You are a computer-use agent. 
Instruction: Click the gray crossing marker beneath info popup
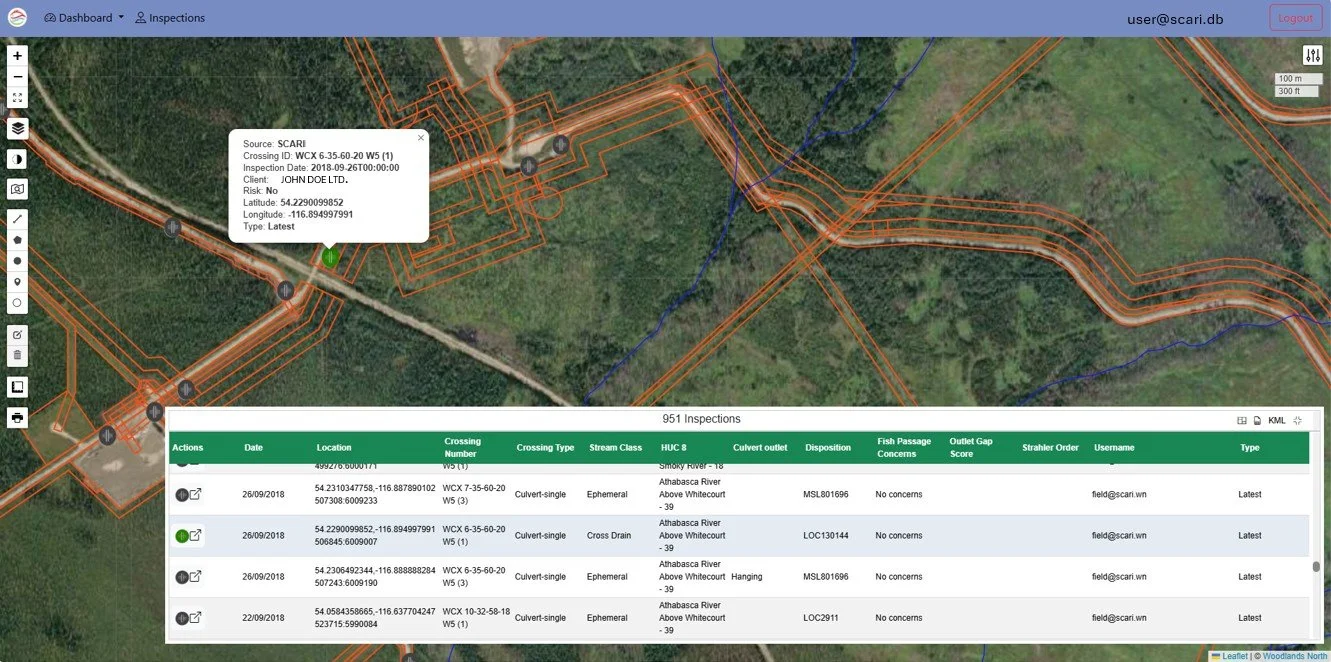(x=286, y=290)
